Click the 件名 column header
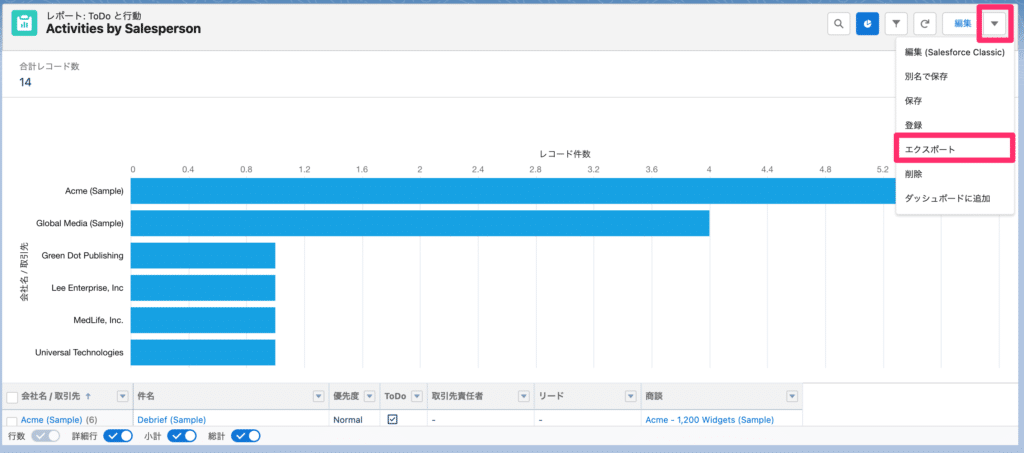The image size is (1024, 453). [x=146, y=396]
